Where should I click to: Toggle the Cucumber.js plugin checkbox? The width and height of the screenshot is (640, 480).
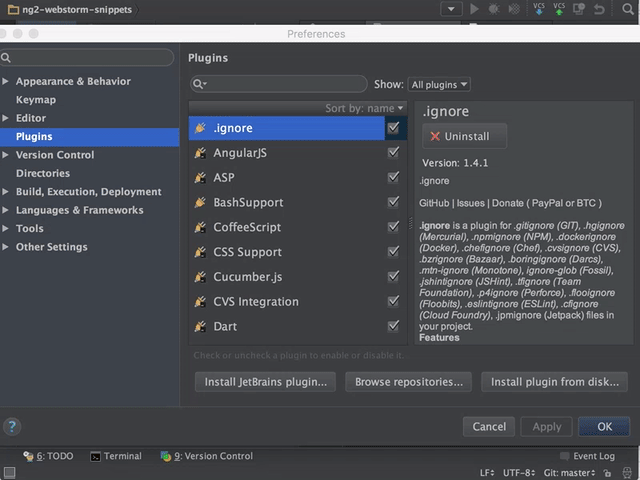tap(393, 276)
